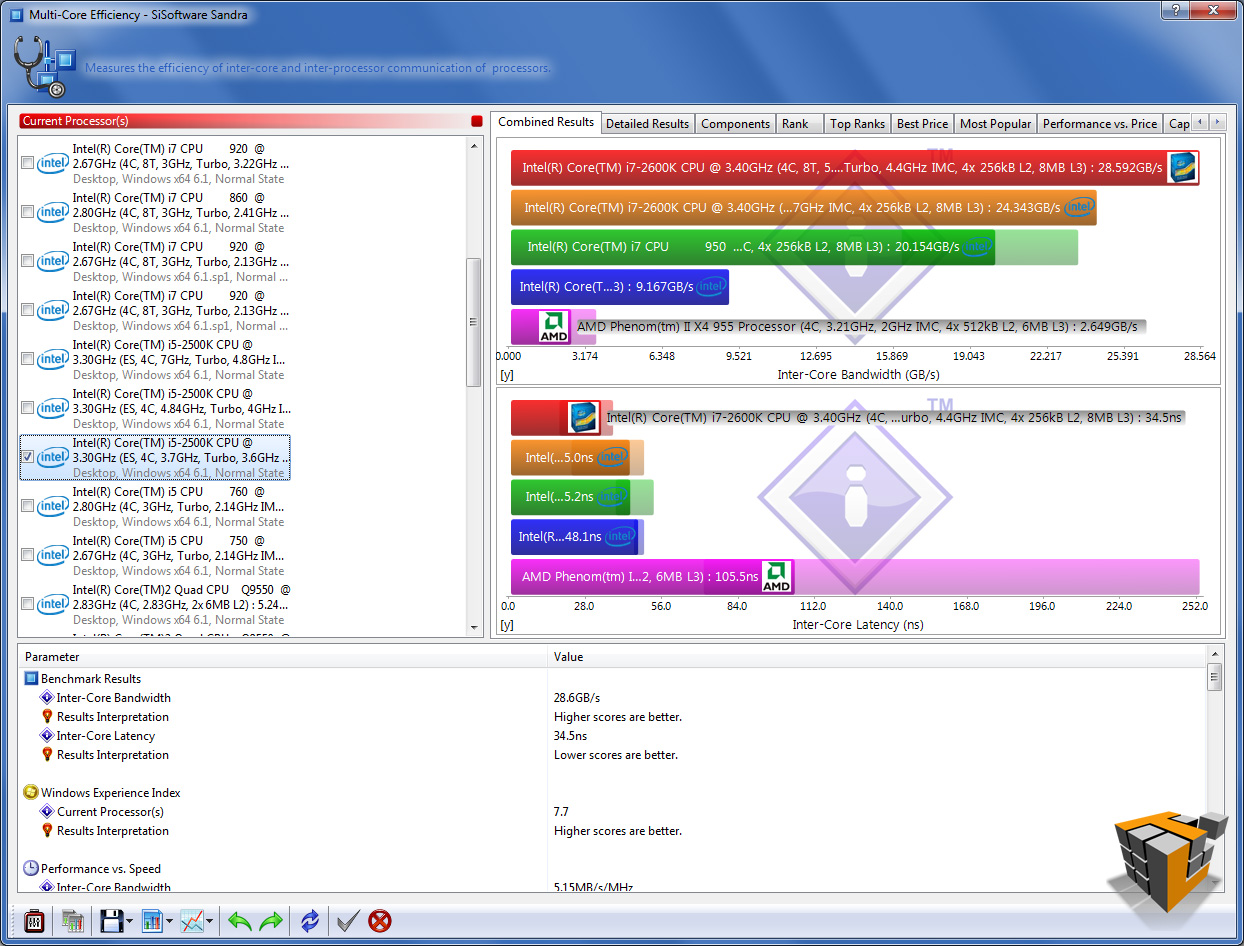
Task: Click the left tab-scroll arrow
Action: [1200, 122]
